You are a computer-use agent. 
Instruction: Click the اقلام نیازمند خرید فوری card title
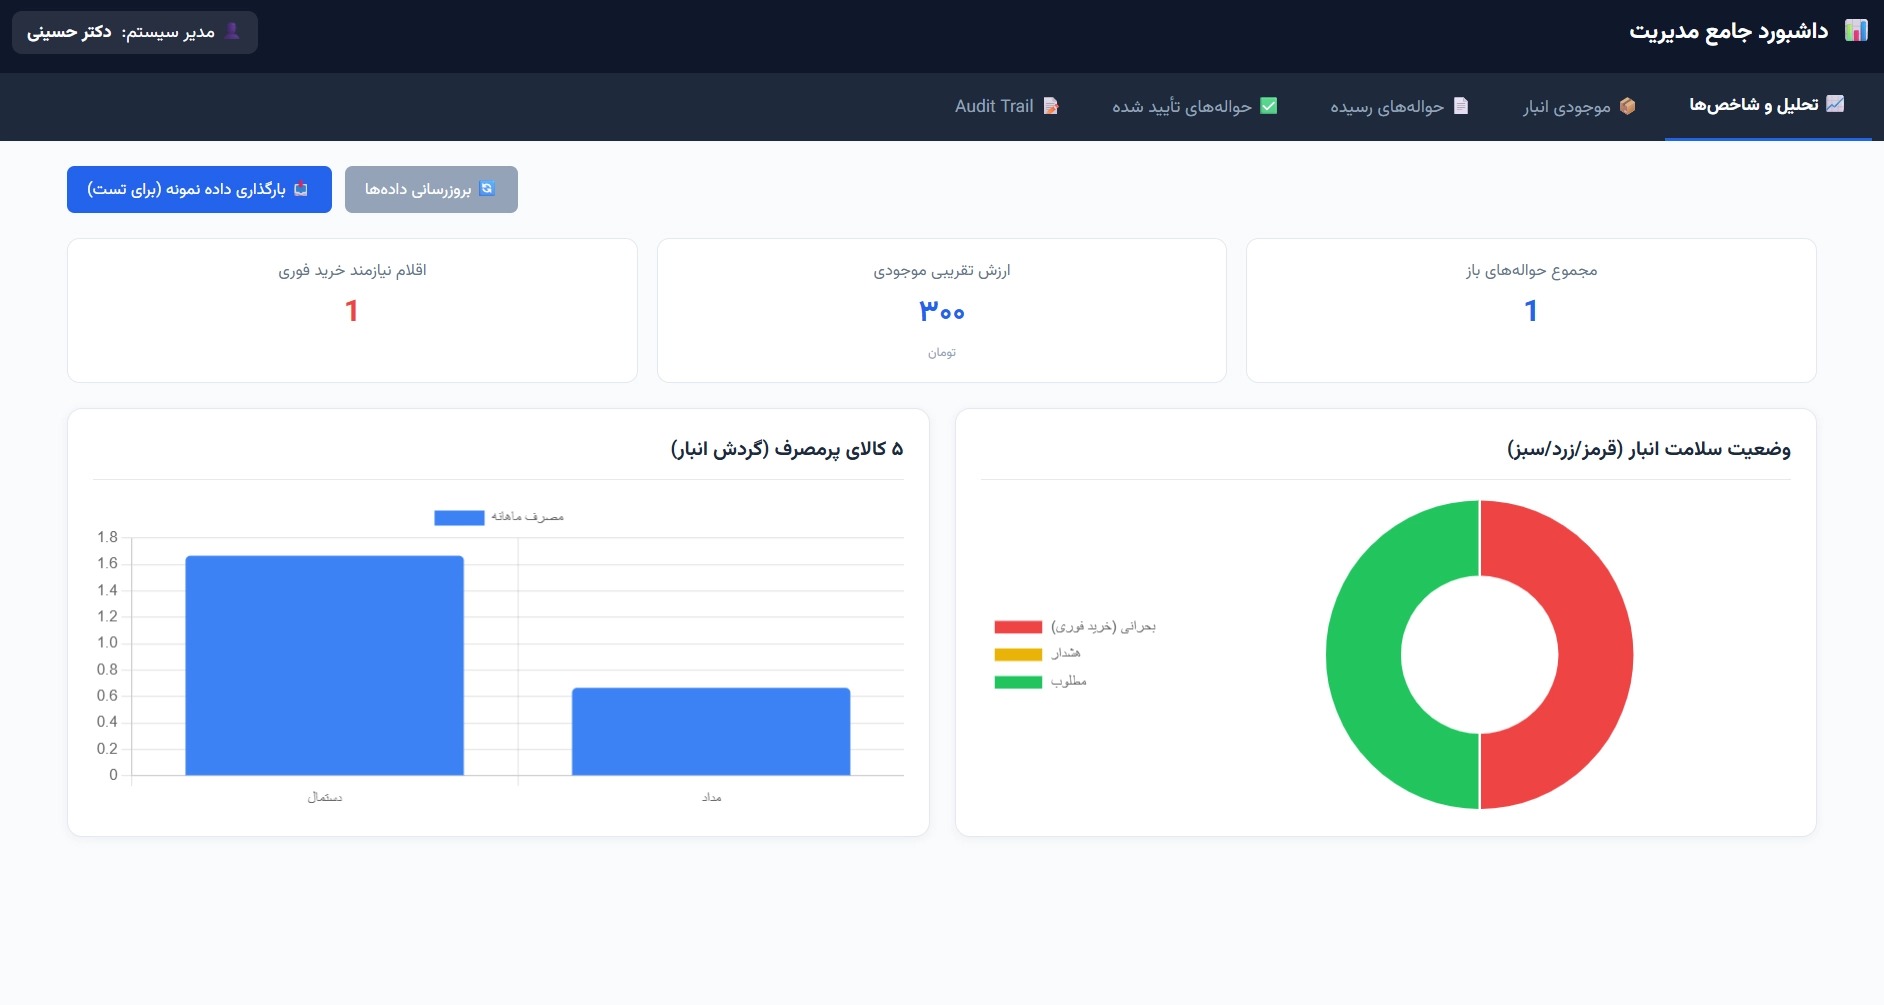[x=352, y=270]
